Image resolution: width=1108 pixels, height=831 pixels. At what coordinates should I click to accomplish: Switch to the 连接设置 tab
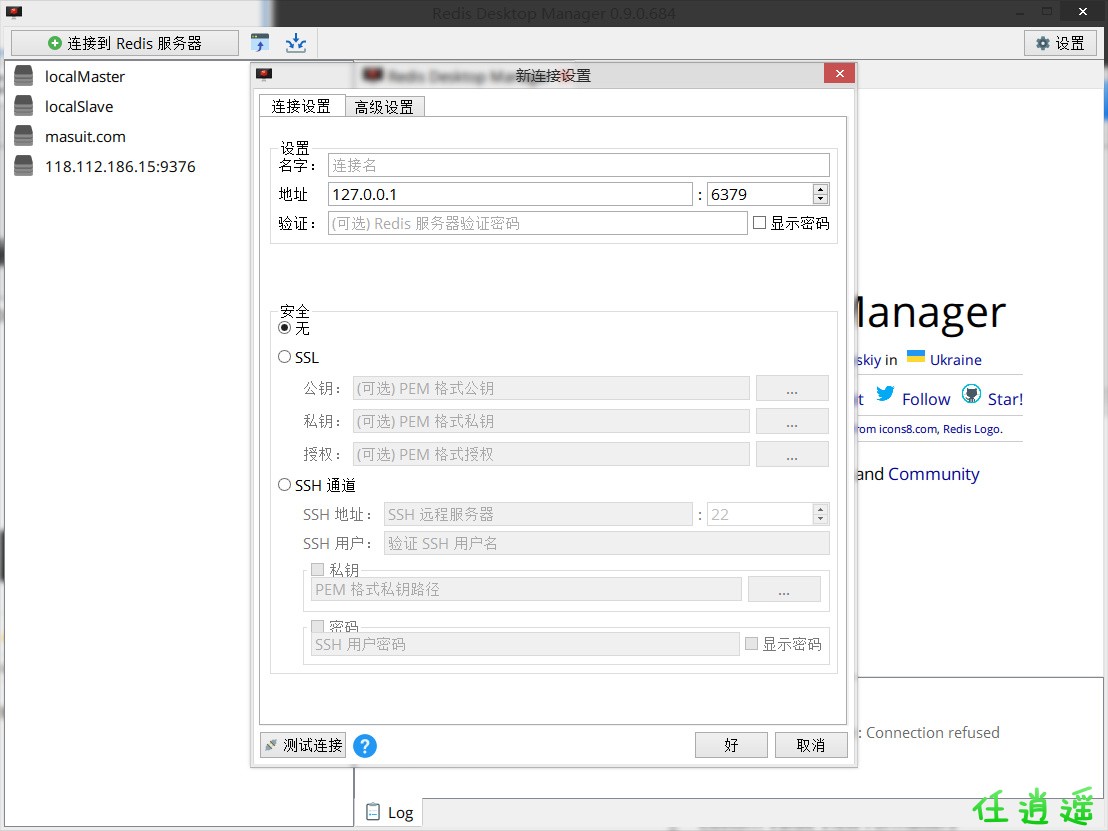coord(302,106)
